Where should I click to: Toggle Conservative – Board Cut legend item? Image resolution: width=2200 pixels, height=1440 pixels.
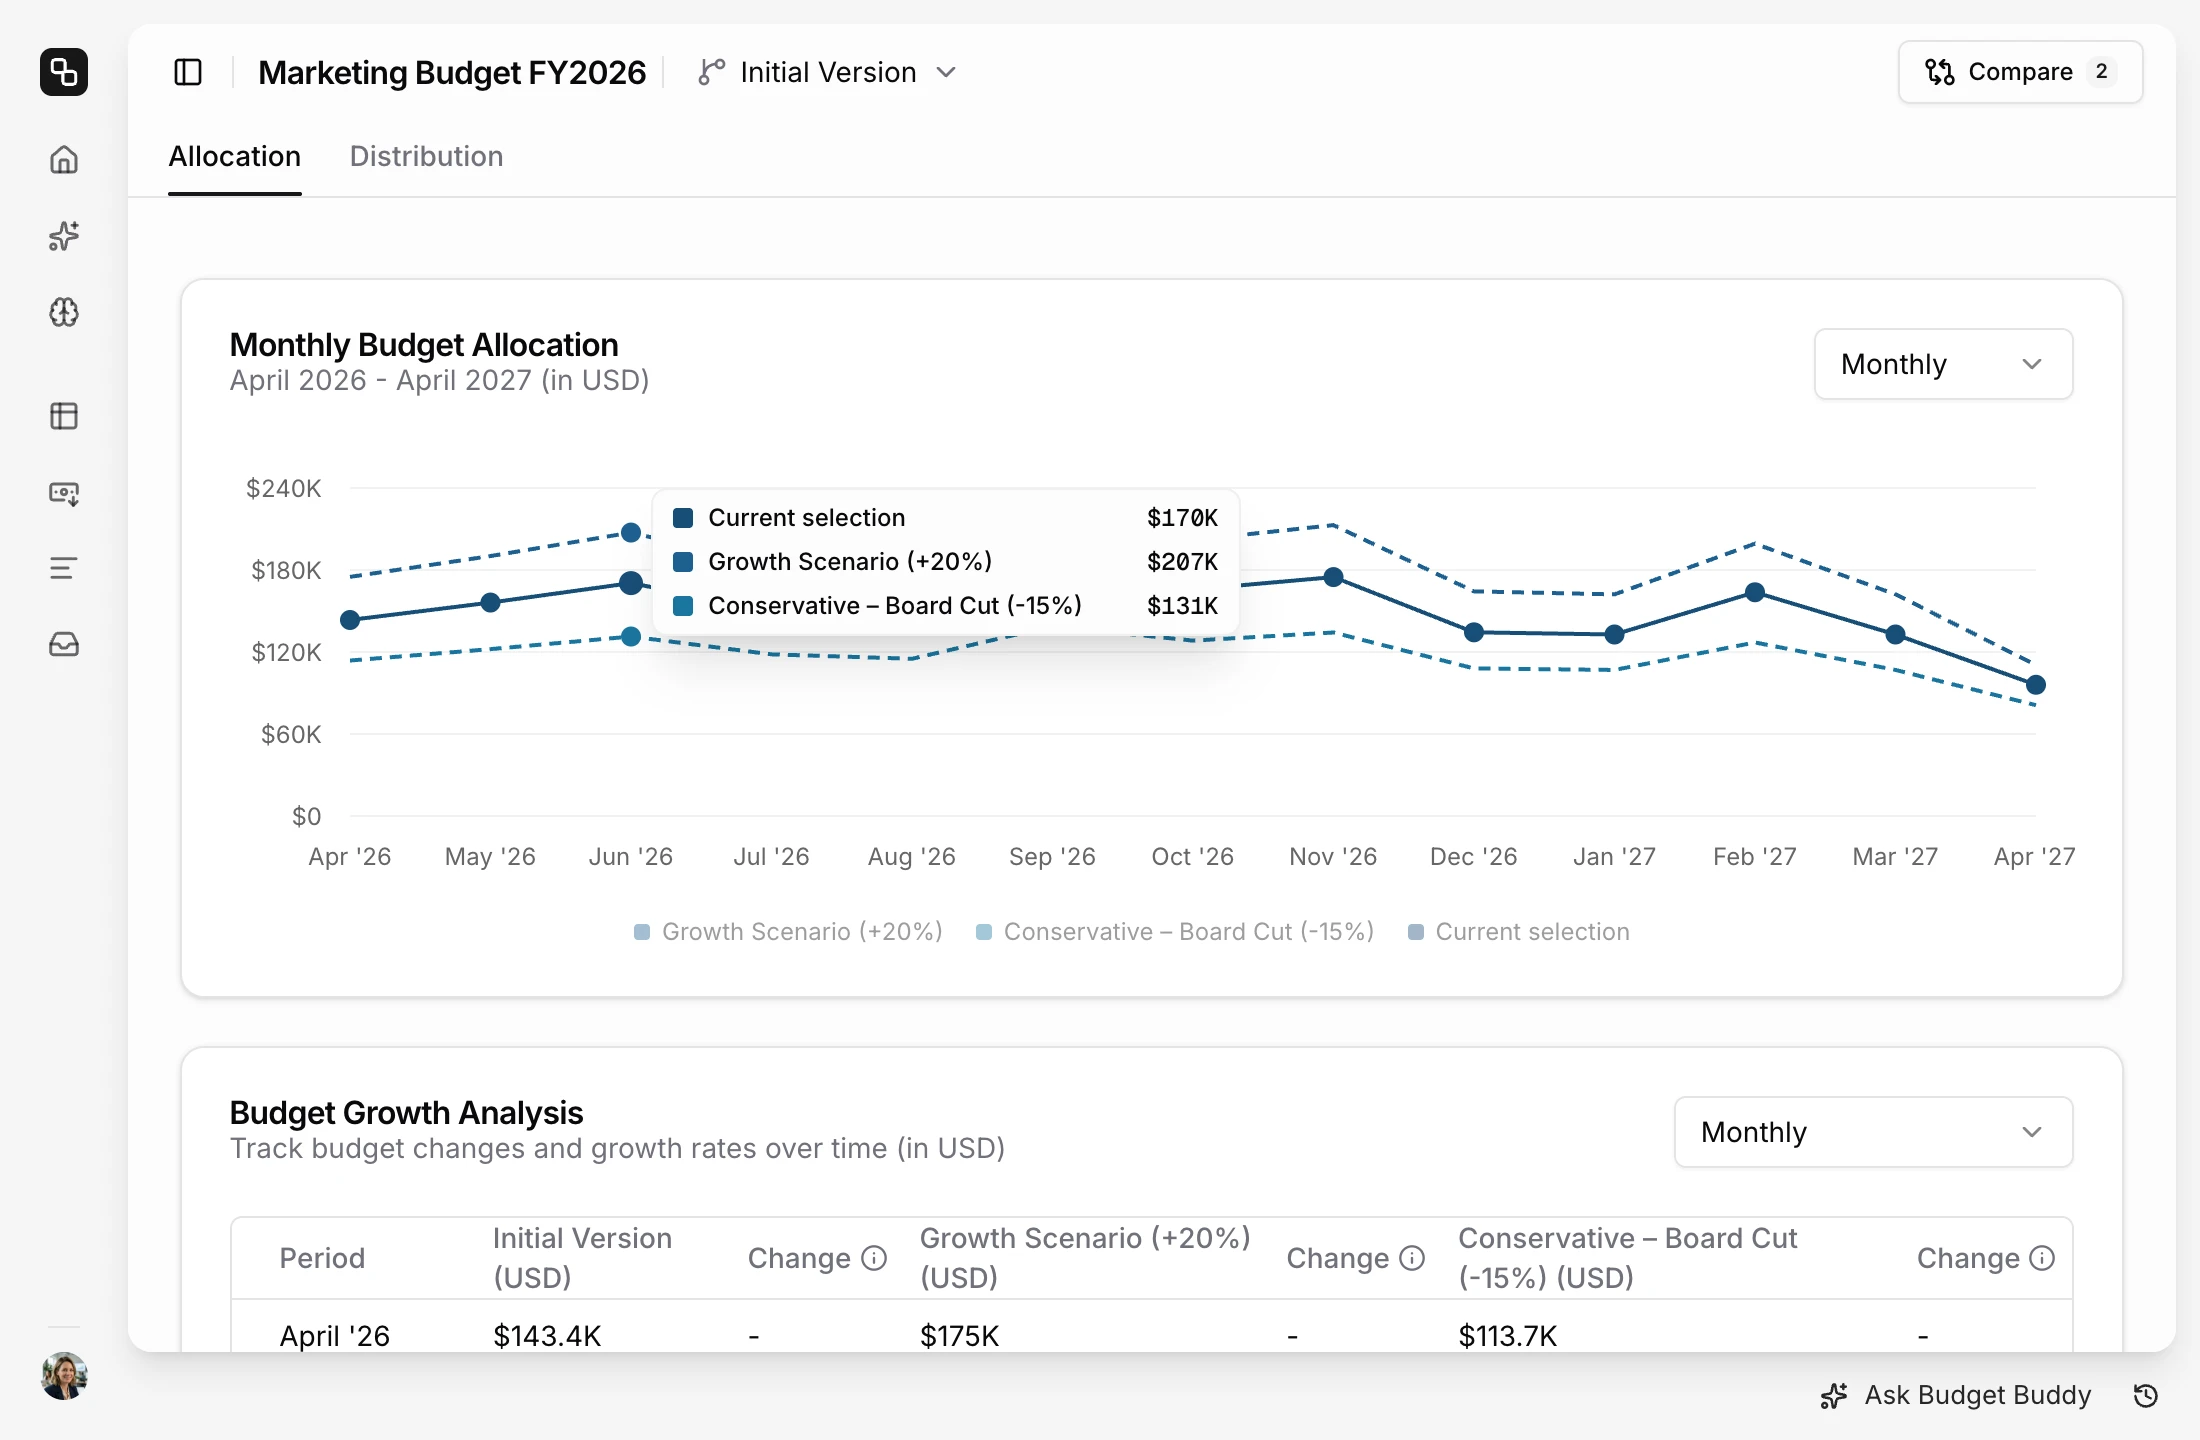tap(1175, 932)
